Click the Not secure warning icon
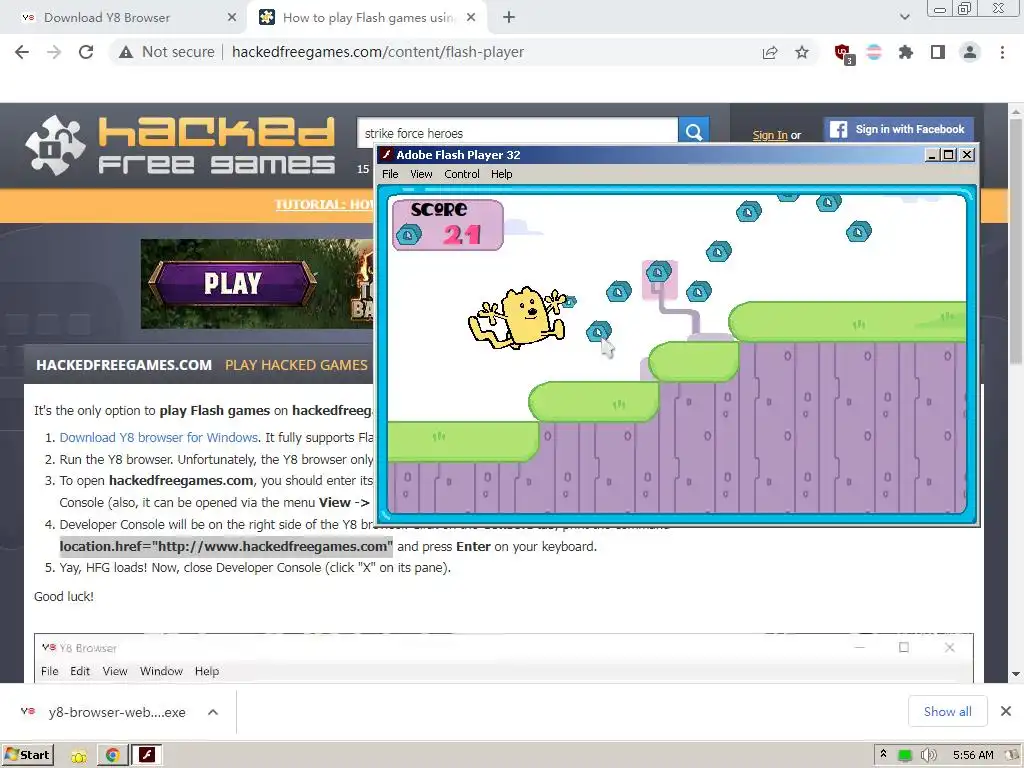Viewport: 1024px width, 768px height. (x=126, y=52)
